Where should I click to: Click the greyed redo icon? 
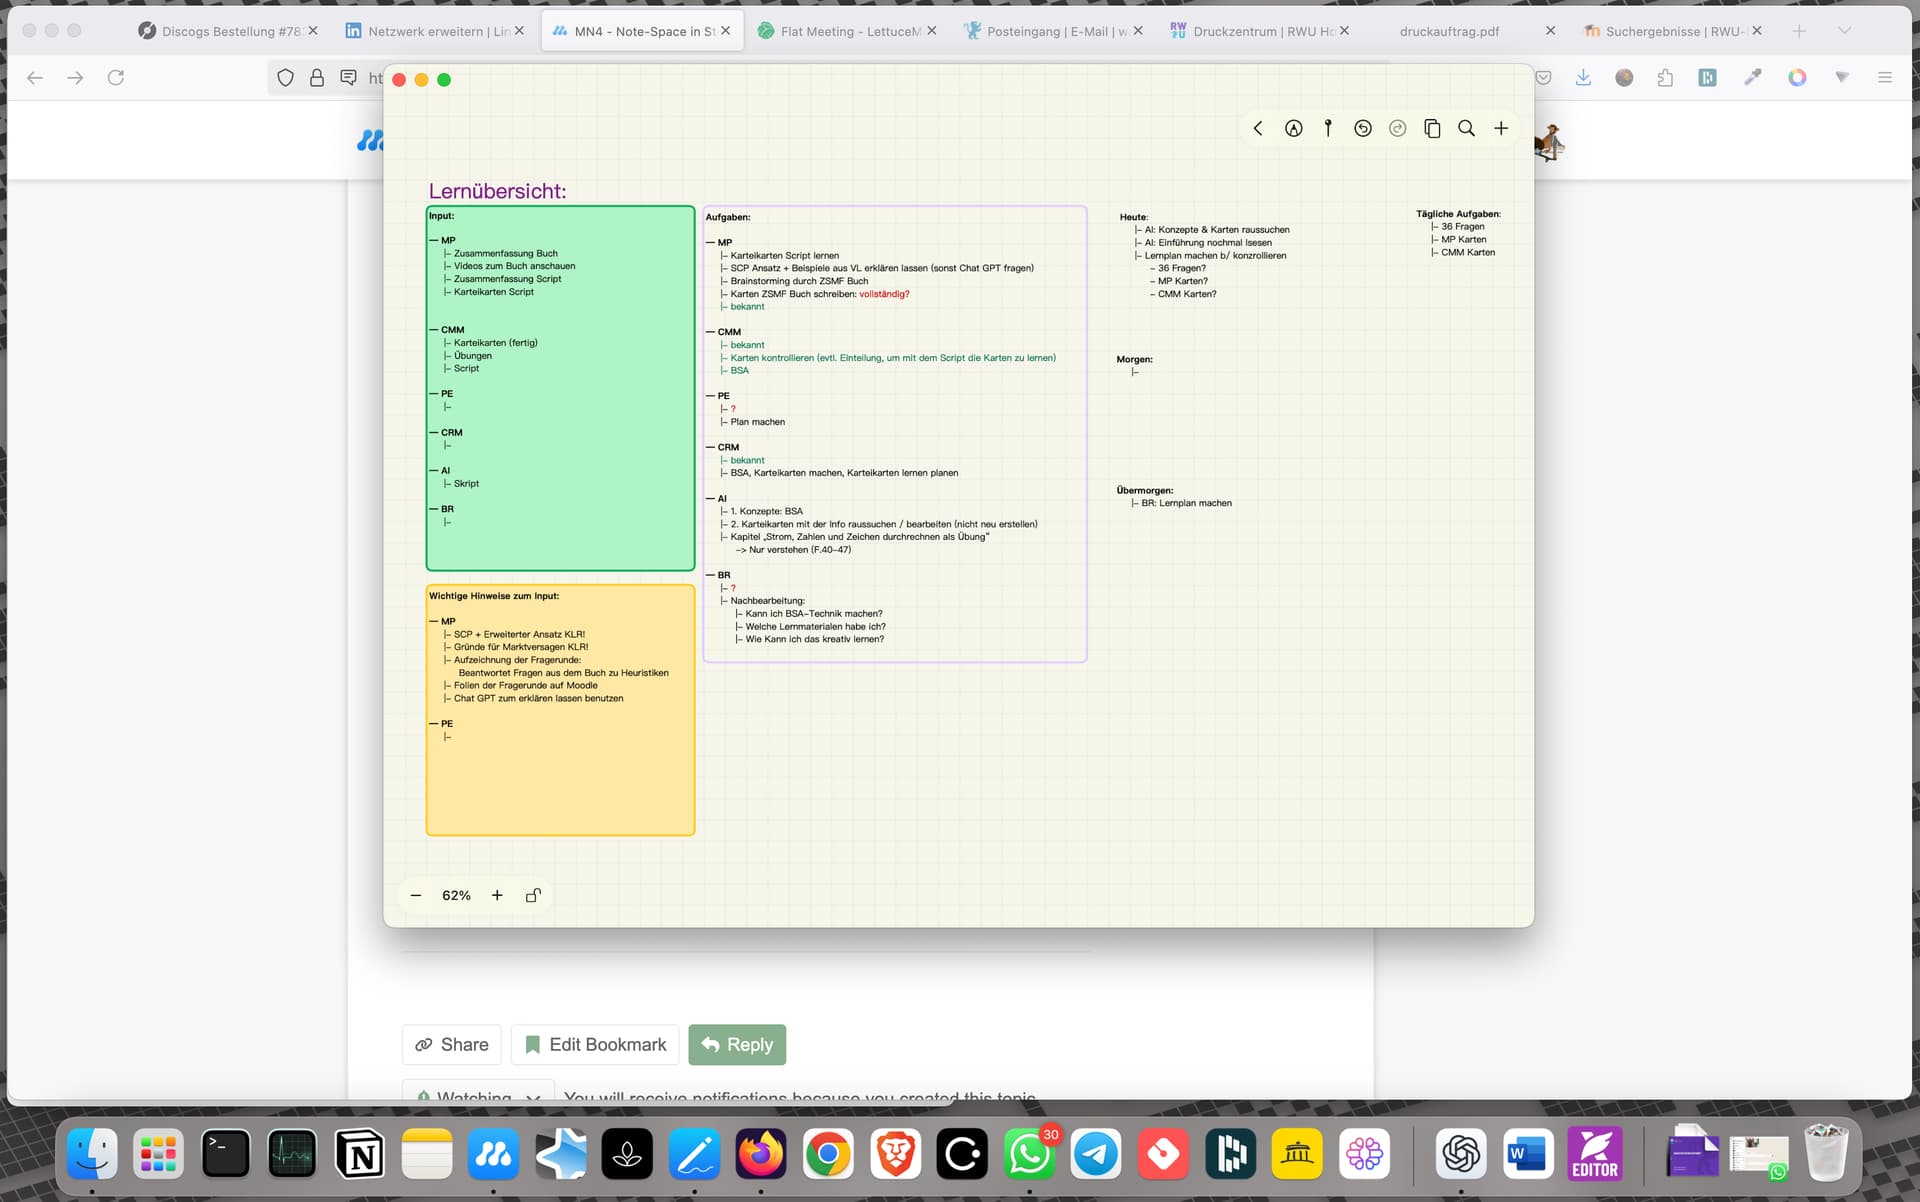[x=1397, y=128]
